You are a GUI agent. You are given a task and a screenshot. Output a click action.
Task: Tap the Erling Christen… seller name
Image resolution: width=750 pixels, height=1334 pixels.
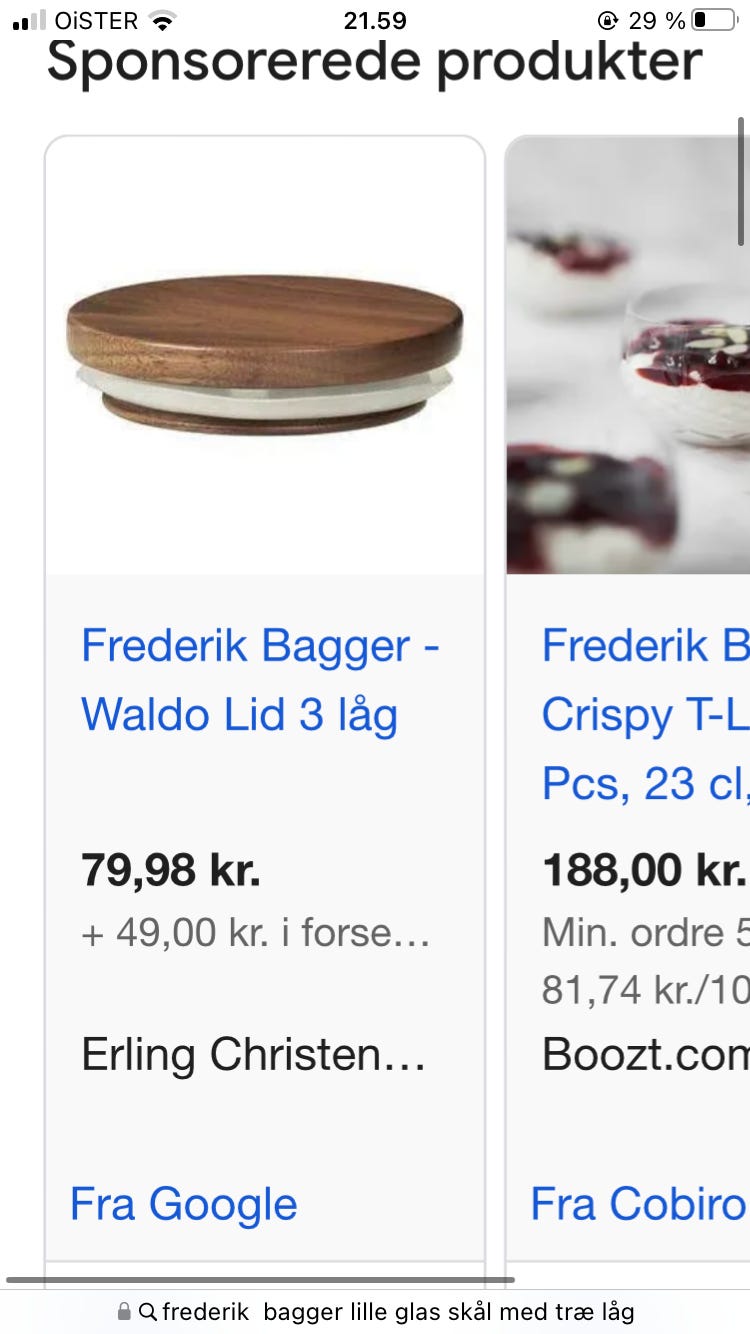click(x=254, y=1055)
